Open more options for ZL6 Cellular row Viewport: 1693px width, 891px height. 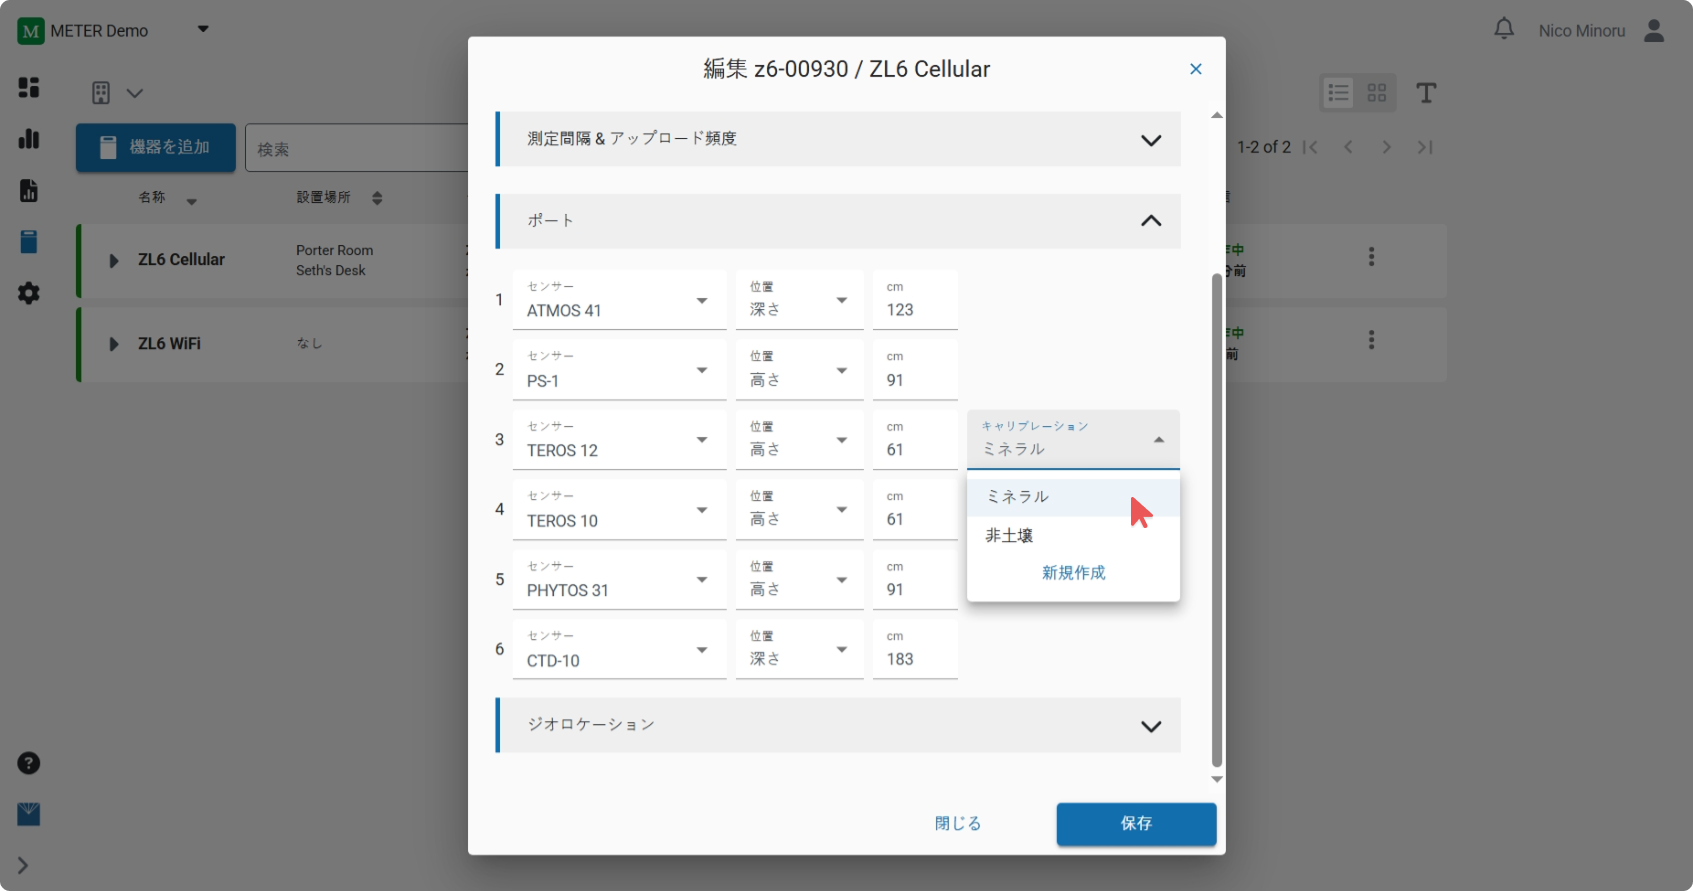tap(1371, 257)
